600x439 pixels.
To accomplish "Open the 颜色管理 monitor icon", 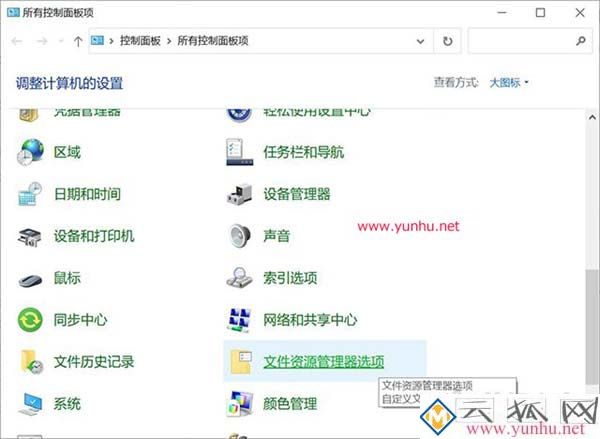I will 240,404.
